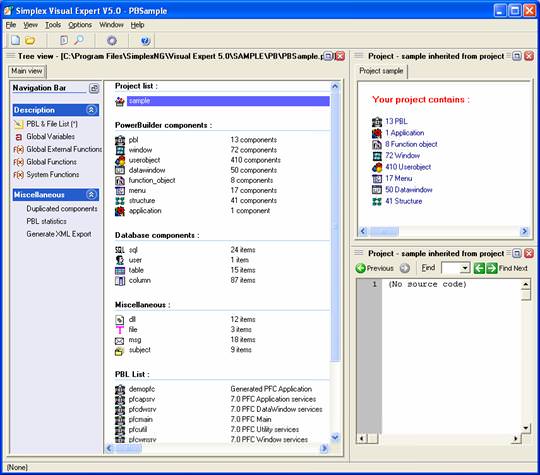
Task: Click the window component icon
Action: click(x=120, y=150)
